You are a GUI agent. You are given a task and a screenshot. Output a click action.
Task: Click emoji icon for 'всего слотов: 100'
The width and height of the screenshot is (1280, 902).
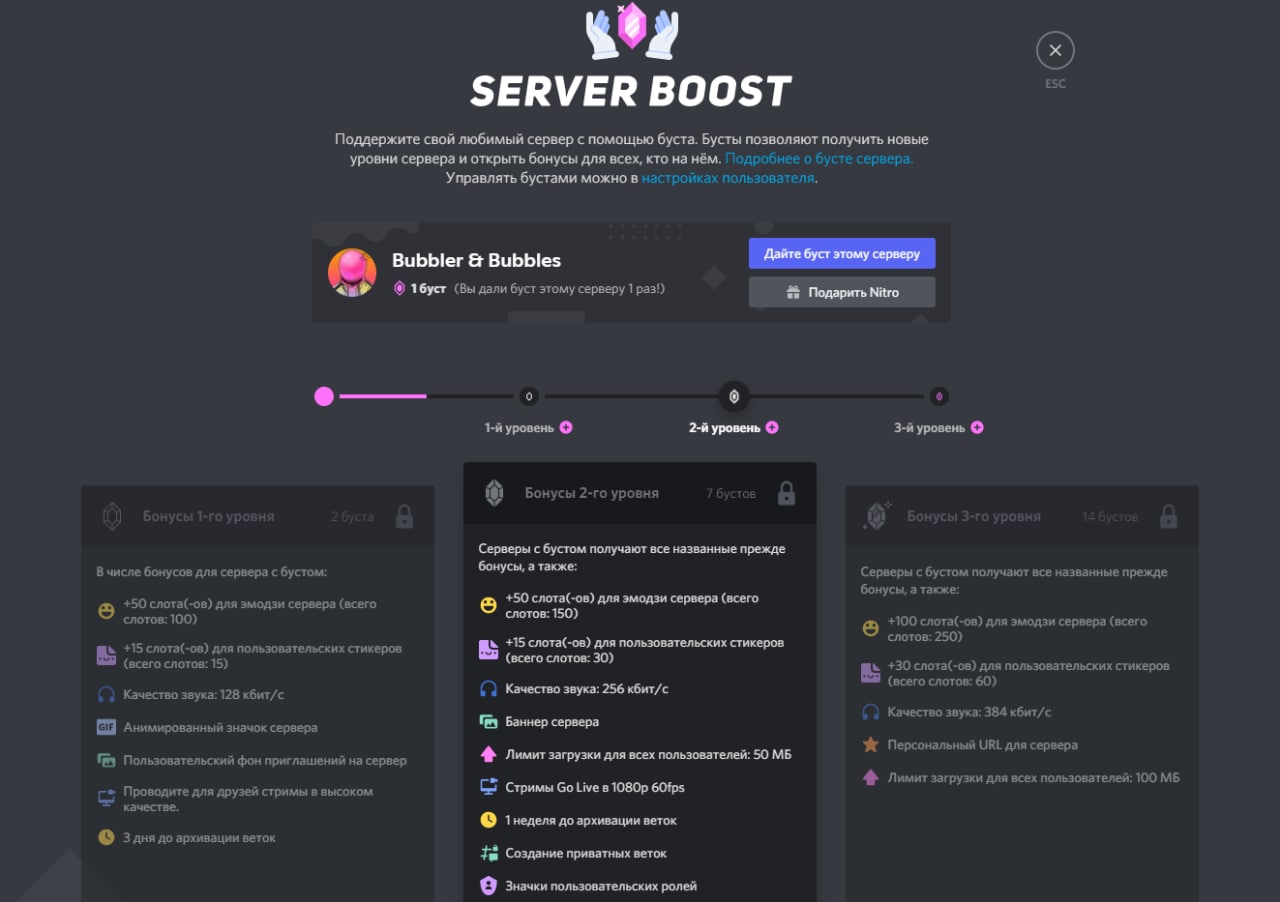(106, 611)
